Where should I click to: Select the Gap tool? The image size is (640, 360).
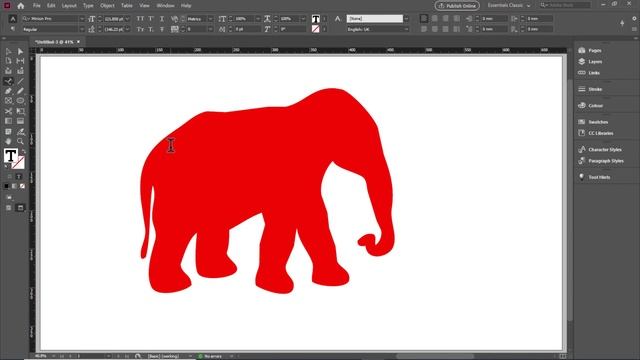coord(20,61)
